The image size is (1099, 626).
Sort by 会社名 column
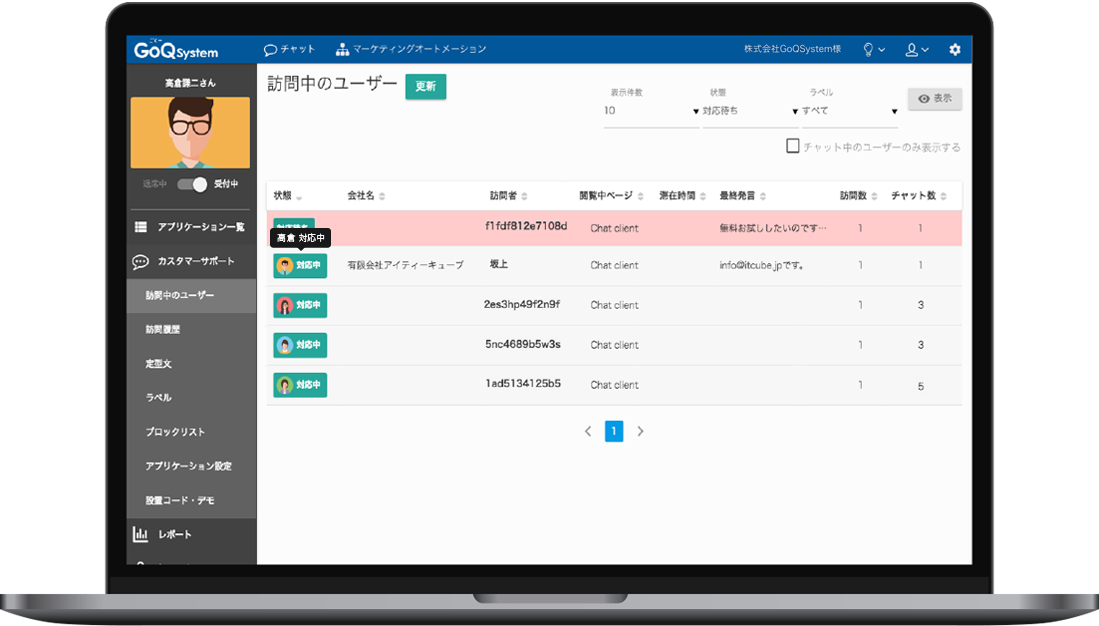coord(367,196)
